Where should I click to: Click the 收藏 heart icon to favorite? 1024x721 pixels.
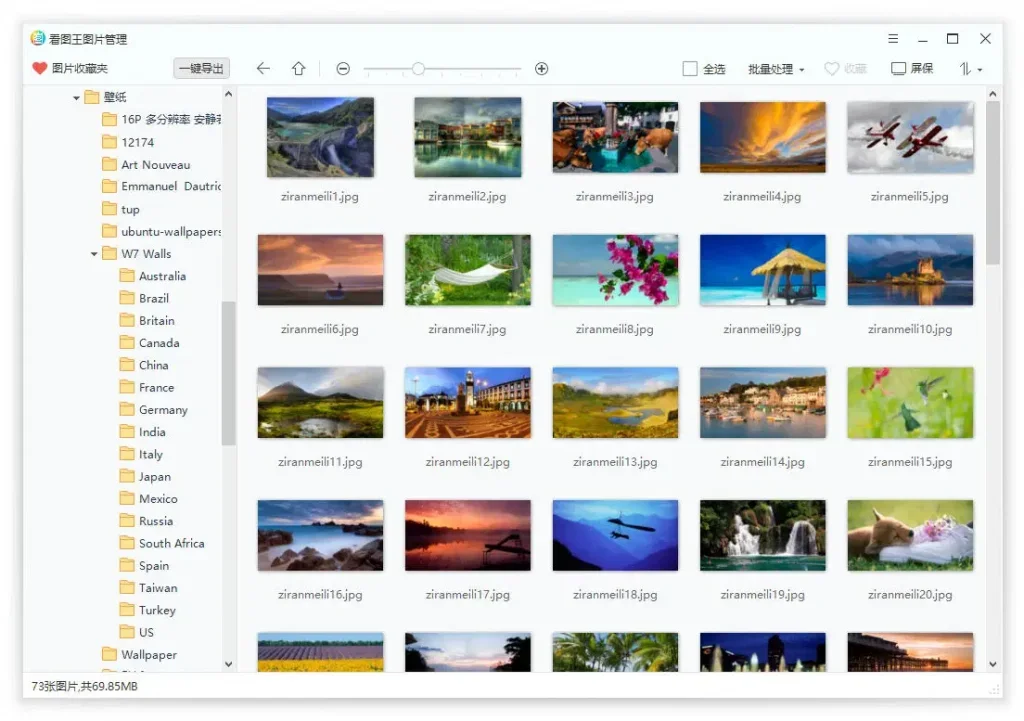[x=832, y=68]
